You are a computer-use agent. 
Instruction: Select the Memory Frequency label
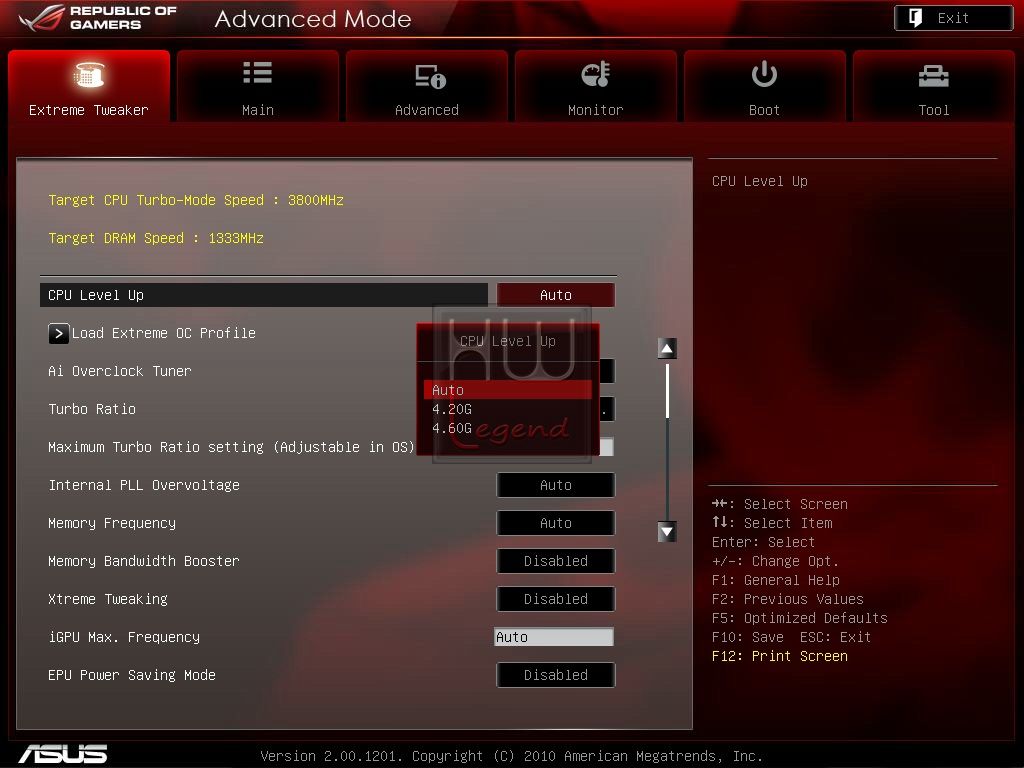click(x=112, y=523)
